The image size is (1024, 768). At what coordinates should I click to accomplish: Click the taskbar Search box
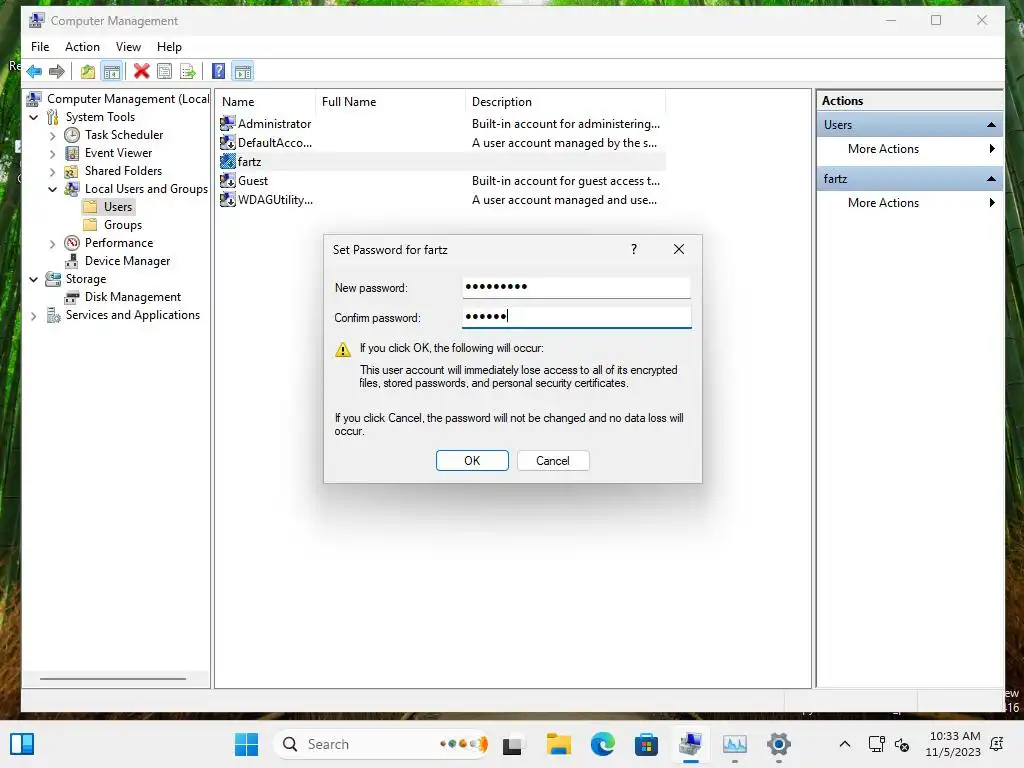[x=381, y=744]
